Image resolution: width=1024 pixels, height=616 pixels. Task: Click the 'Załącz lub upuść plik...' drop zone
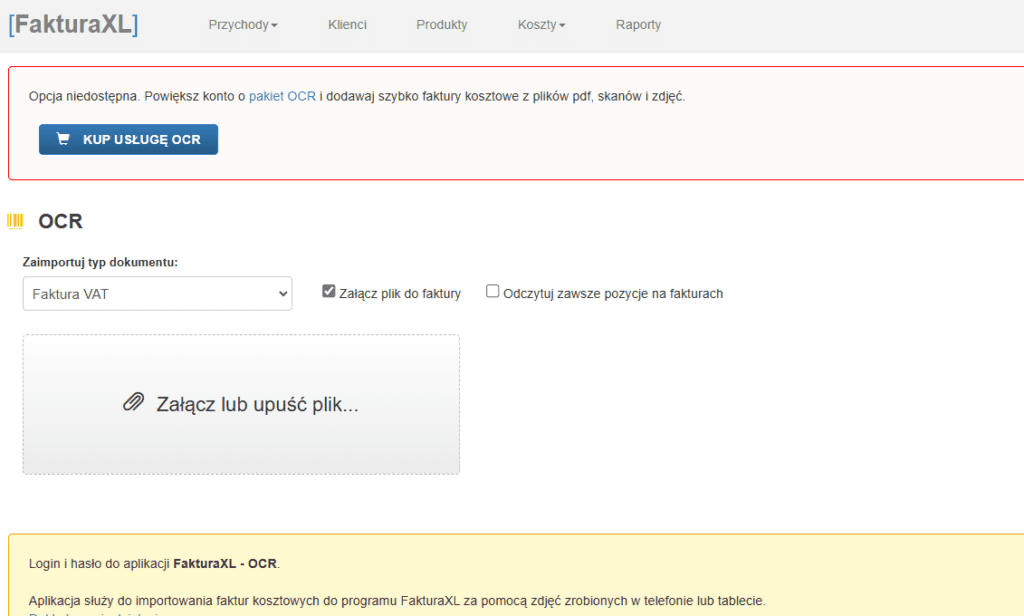241,404
